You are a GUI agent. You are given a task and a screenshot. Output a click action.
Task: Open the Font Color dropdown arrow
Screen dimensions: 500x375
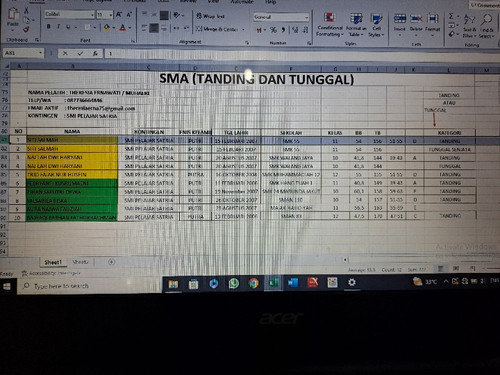(x=130, y=28)
